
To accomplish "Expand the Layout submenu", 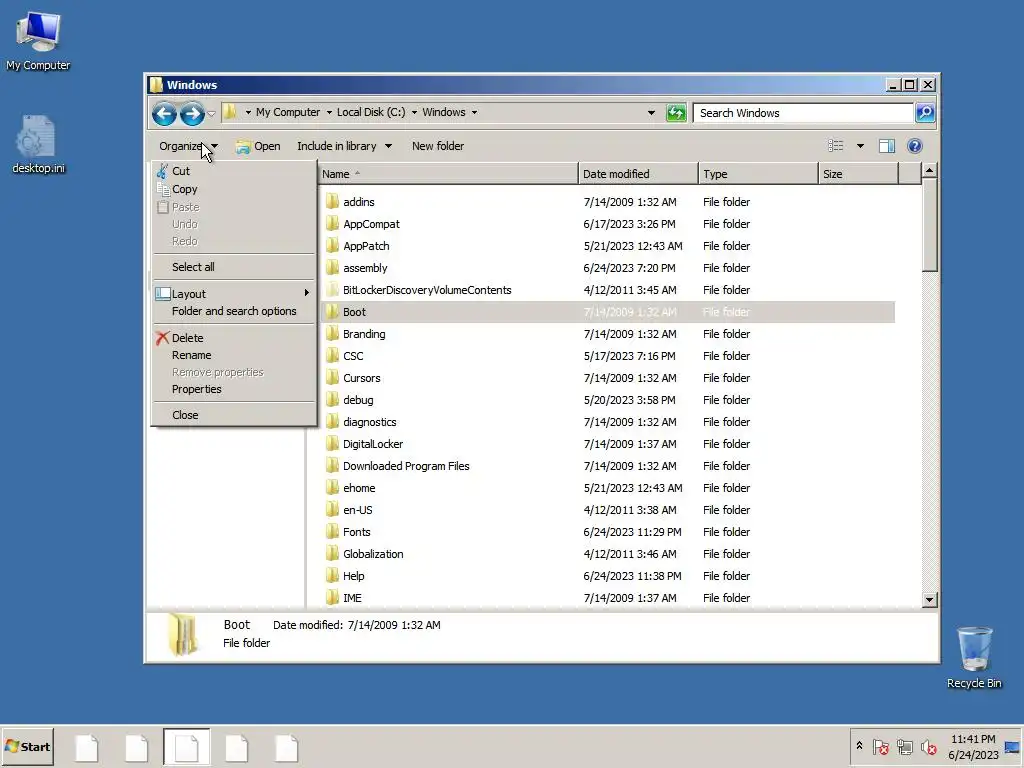I will point(232,293).
